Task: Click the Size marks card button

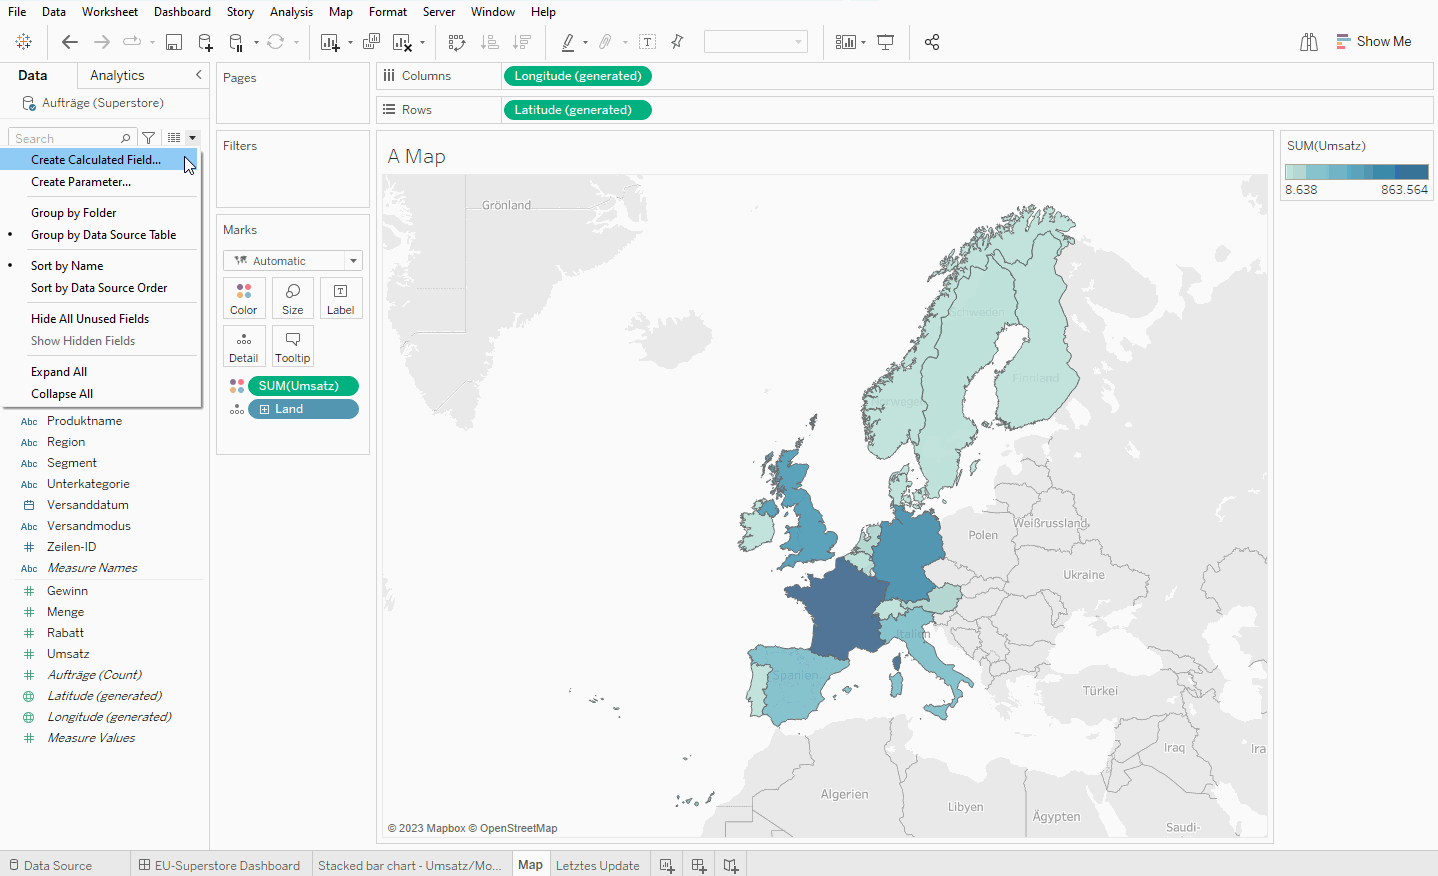Action: pos(293,298)
